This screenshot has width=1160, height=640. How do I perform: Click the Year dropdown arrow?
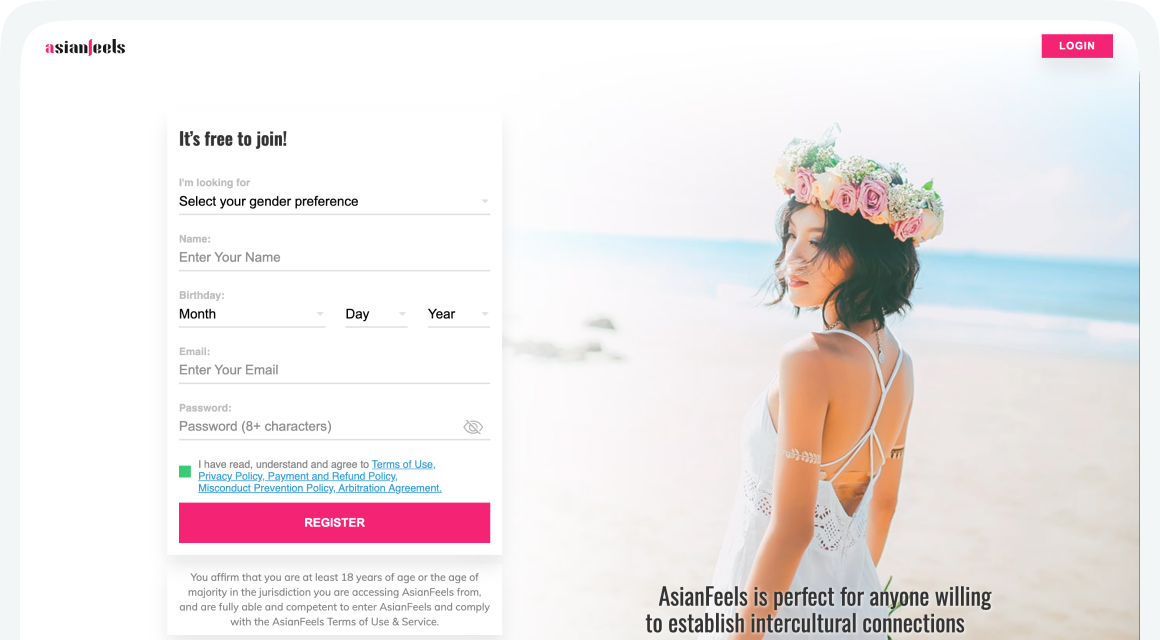pos(485,314)
